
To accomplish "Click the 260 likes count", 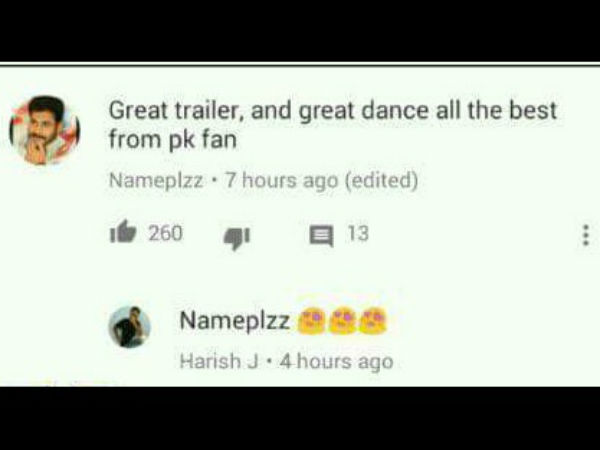I will pos(165,233).
